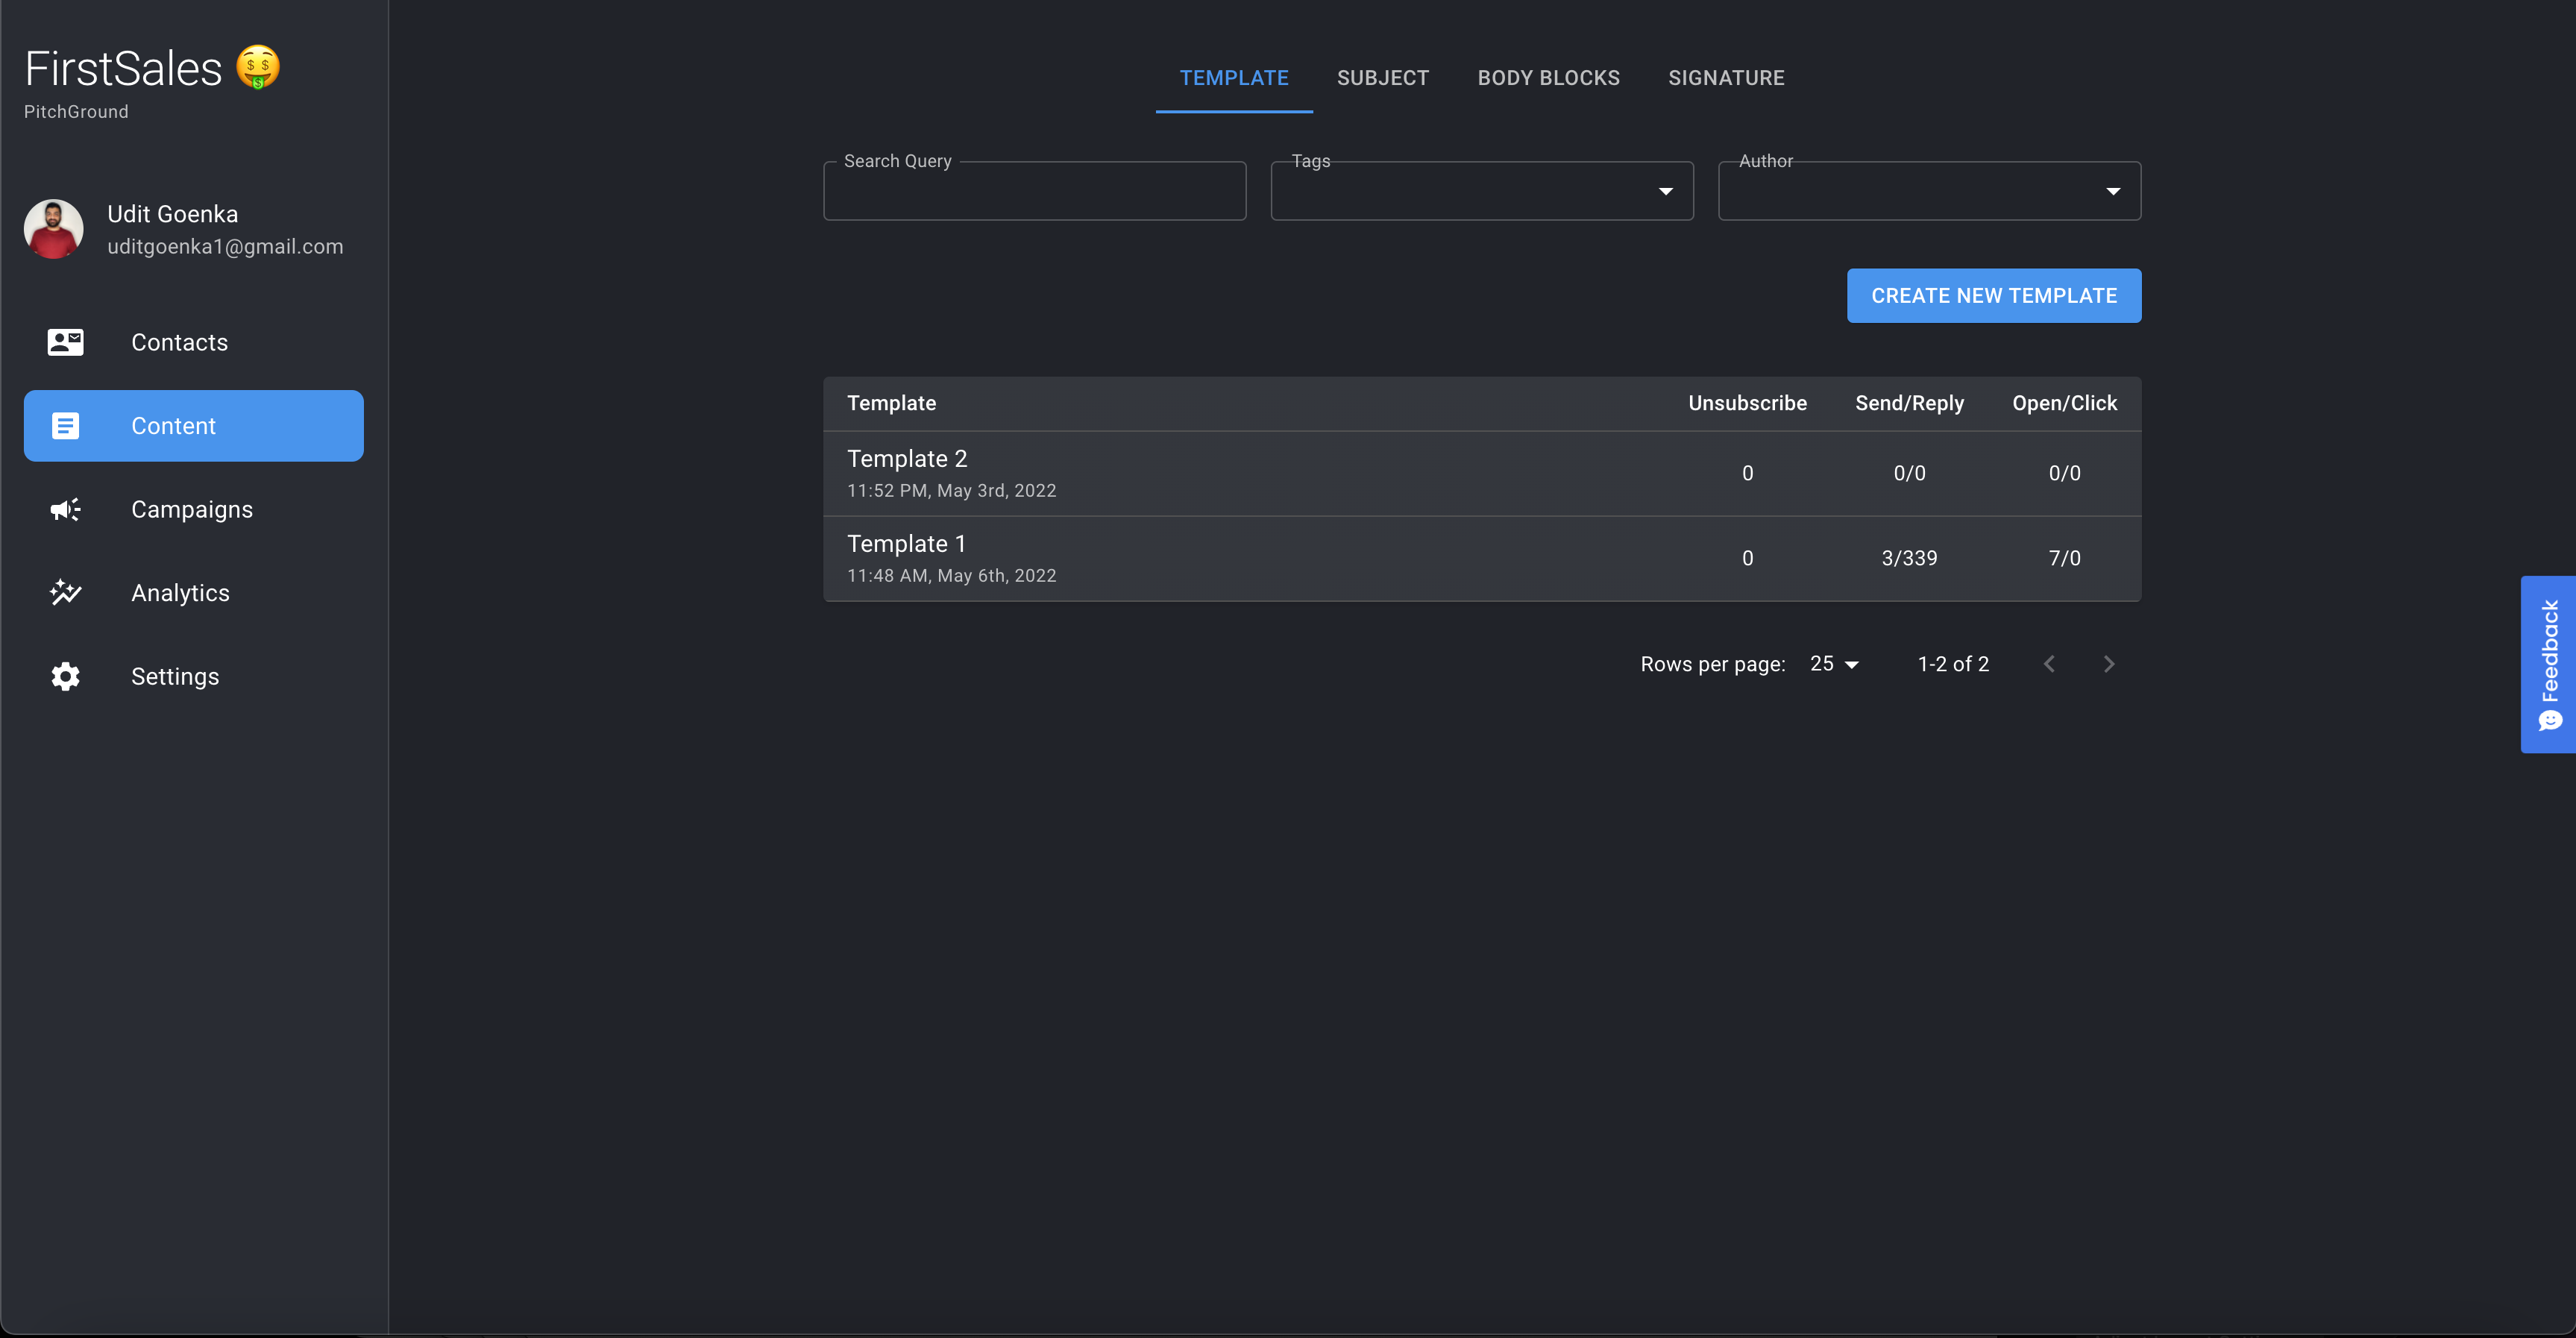Click Udit Goenka's profile avatar

[52, 229]
